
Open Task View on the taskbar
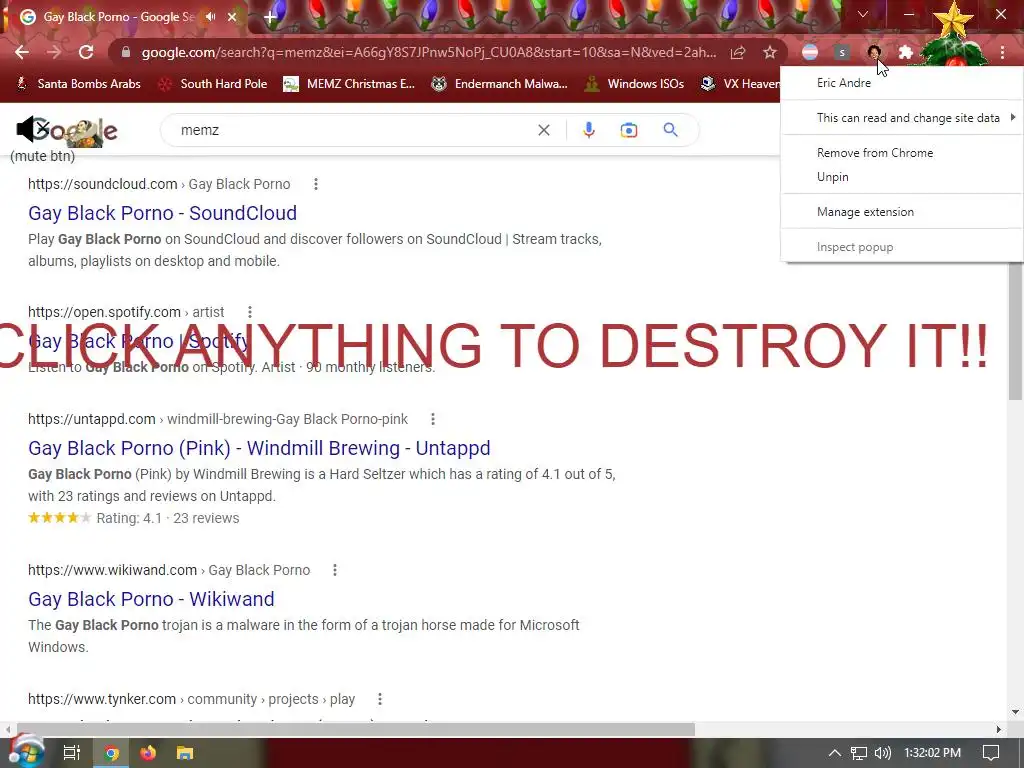click(x=71, y=753)
